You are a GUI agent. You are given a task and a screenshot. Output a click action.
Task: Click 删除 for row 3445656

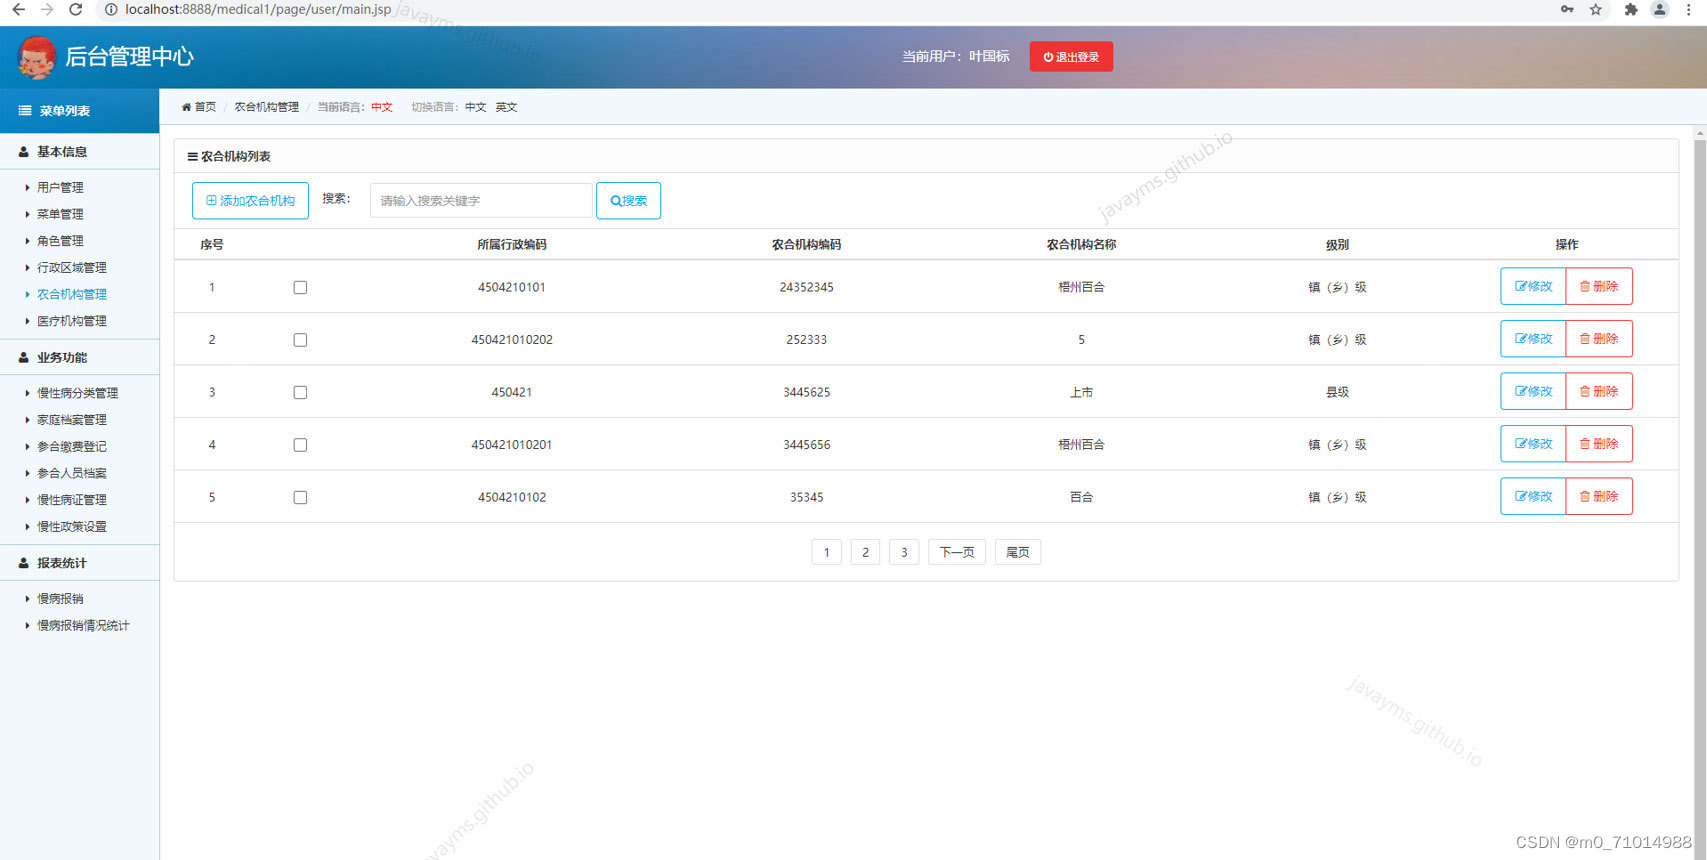(1599, 443)
